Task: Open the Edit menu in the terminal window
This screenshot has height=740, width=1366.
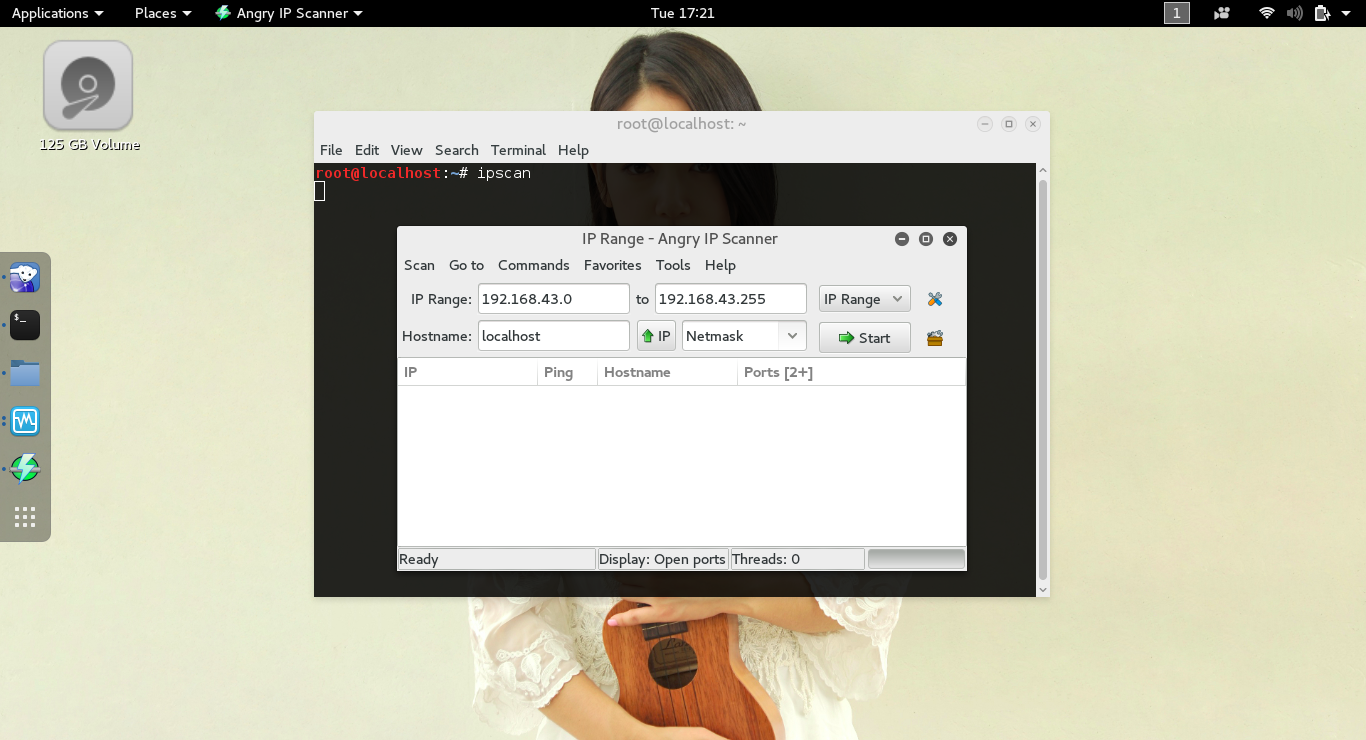Action: [x=367, y=150]
